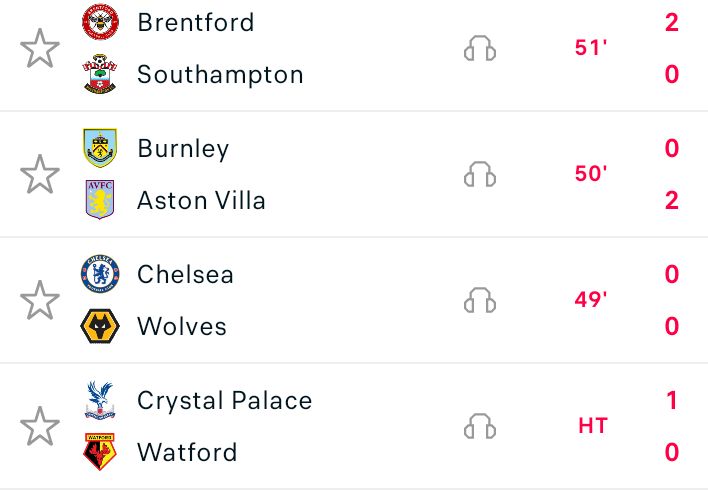Screen dimensions: 708x492
Task: Favorite the Brentford vs Southampton match star
Action: 40,48
